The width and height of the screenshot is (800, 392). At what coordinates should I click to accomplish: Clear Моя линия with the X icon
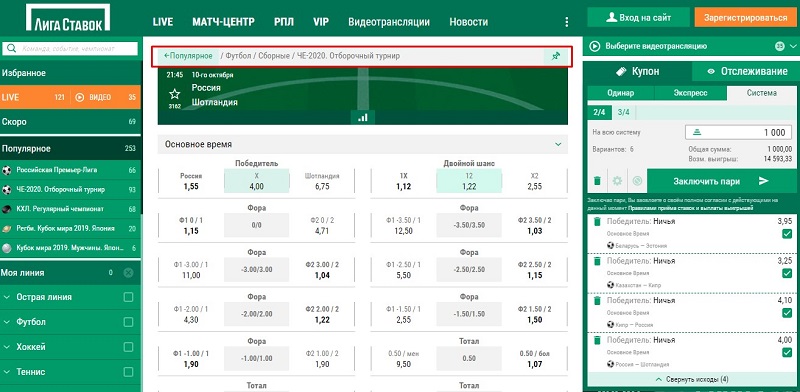click(128, 273)
